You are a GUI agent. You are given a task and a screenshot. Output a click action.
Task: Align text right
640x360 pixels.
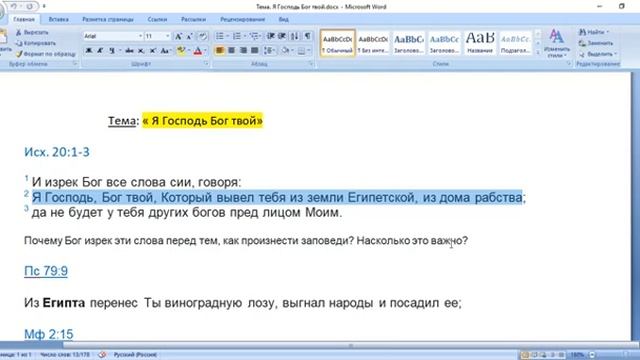click(243, 51)
